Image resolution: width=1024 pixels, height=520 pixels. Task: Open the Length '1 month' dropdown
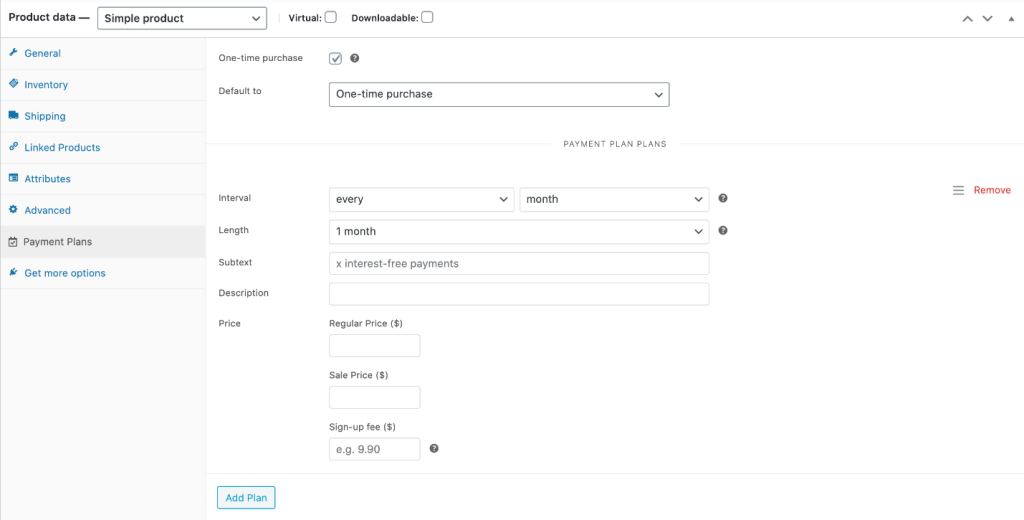tap(519, 231)
